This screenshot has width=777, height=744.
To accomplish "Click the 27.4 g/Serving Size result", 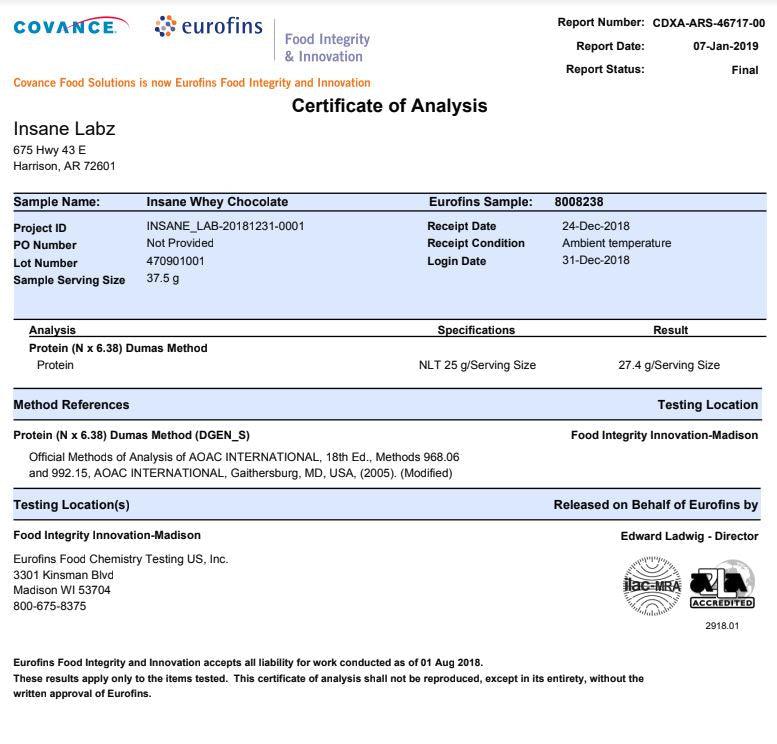I will (668, 365).
